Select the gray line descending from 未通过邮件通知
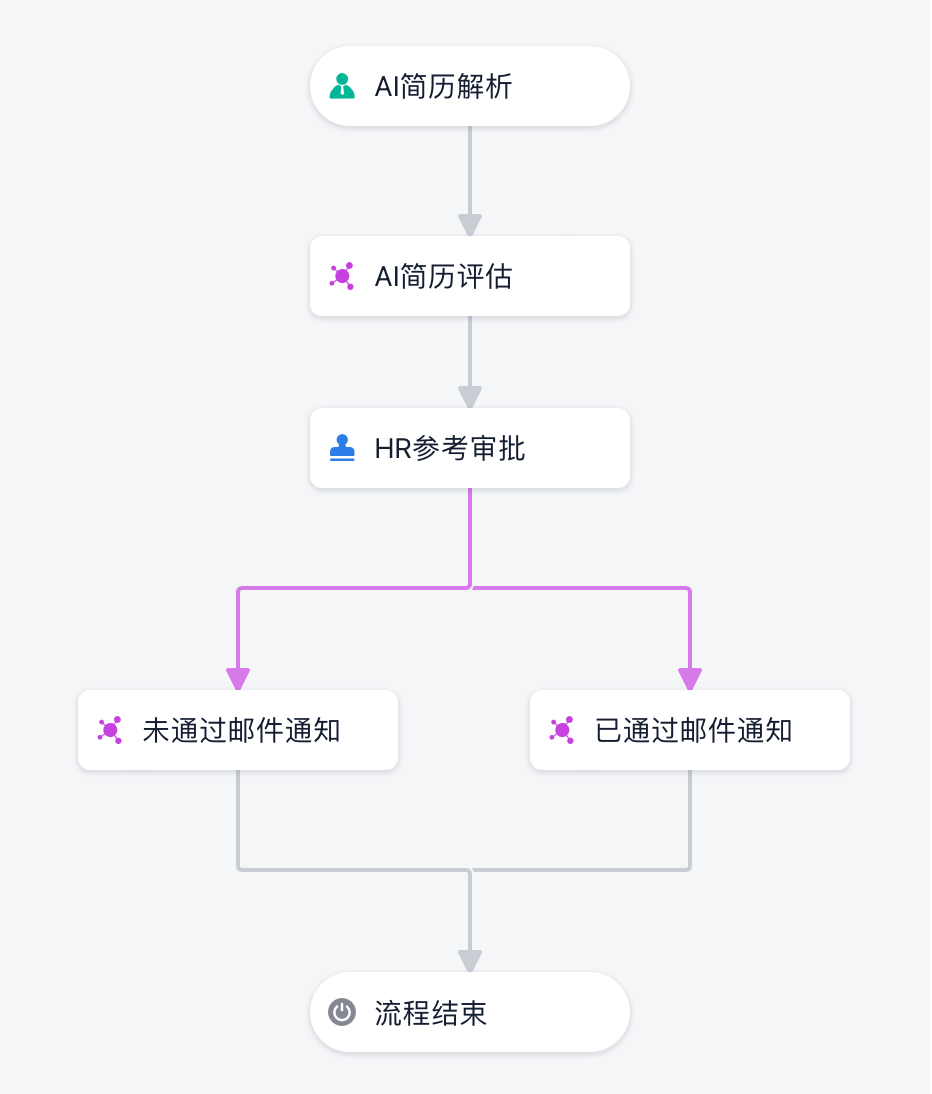 pyautogui.click(x=238, y=818)
